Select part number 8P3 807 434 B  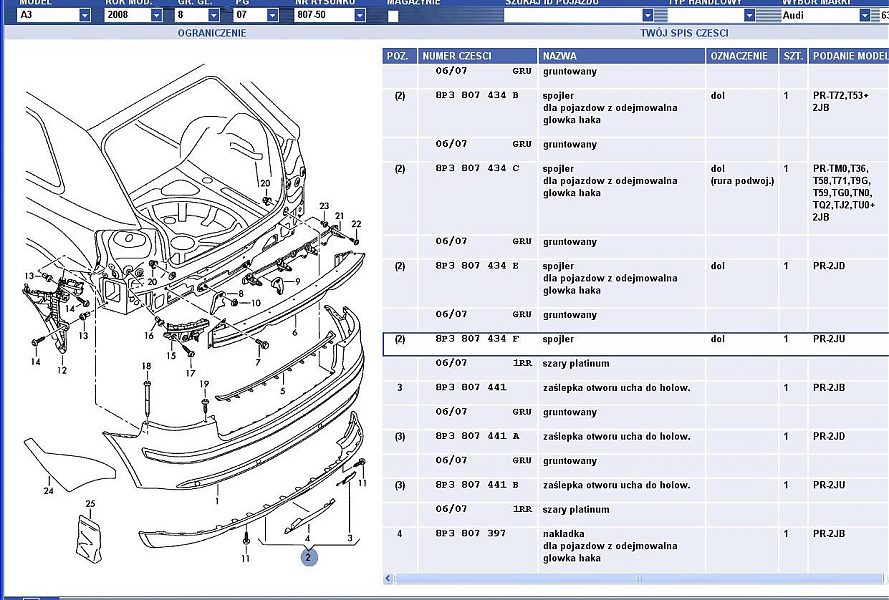pyautogui.click(x=477, y=95)
